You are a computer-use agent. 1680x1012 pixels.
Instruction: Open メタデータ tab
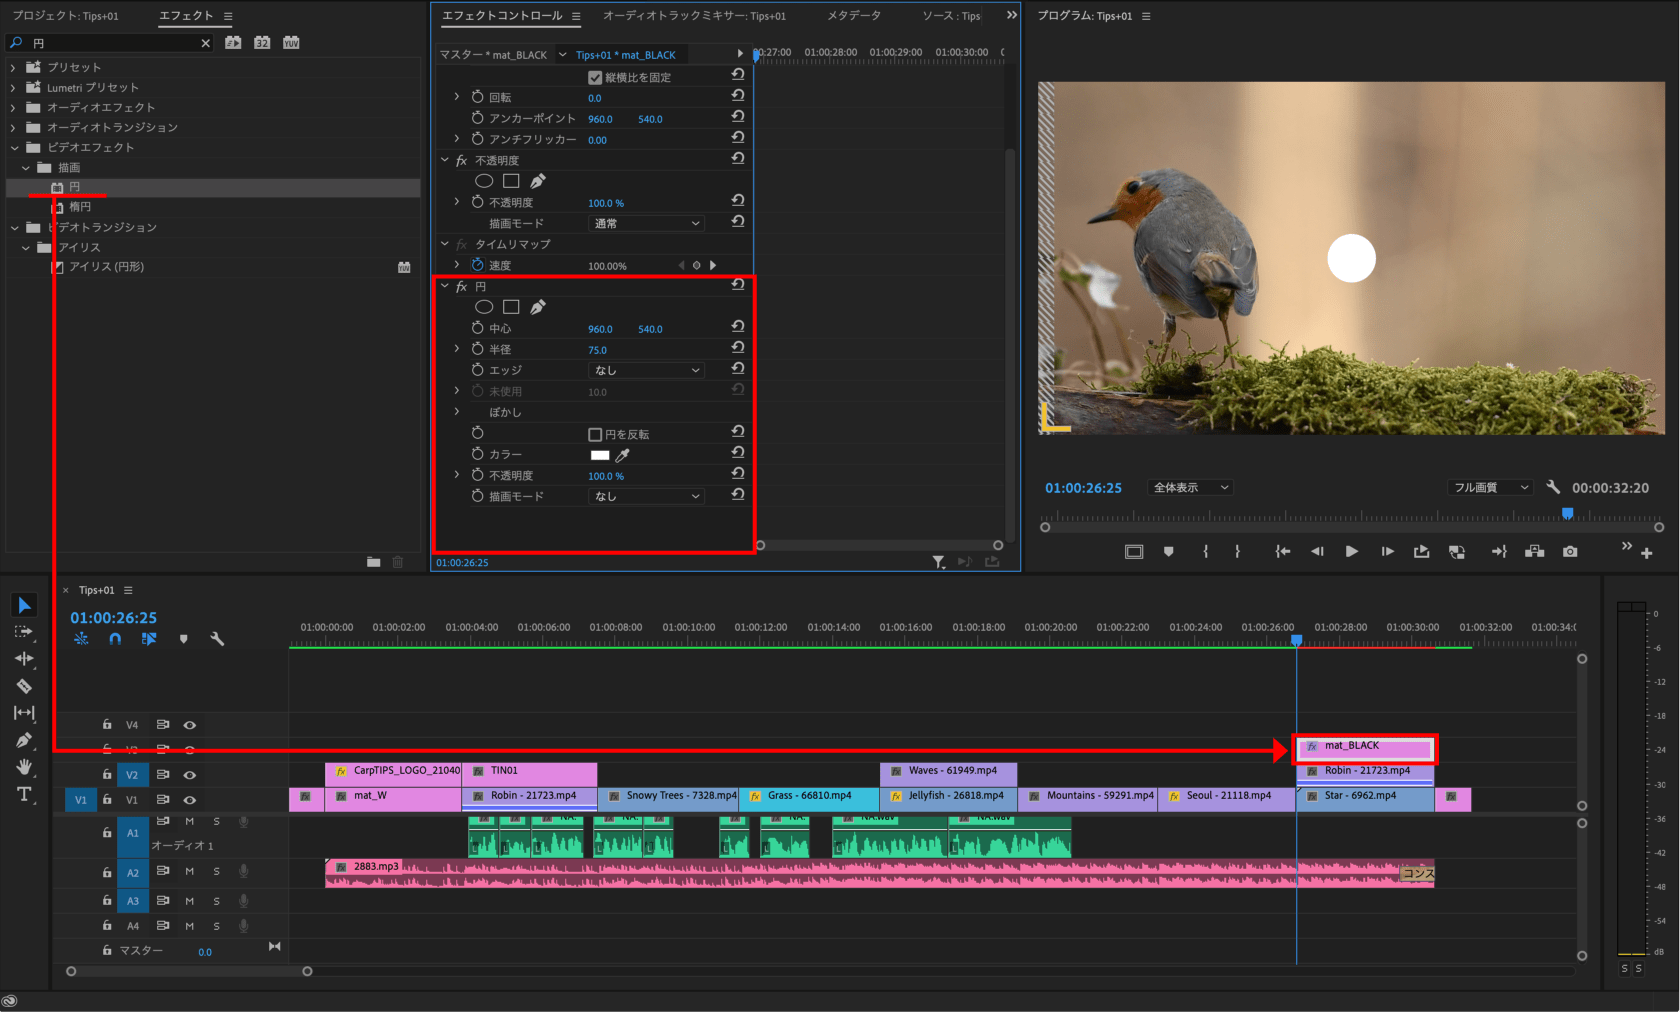point(854,16)
